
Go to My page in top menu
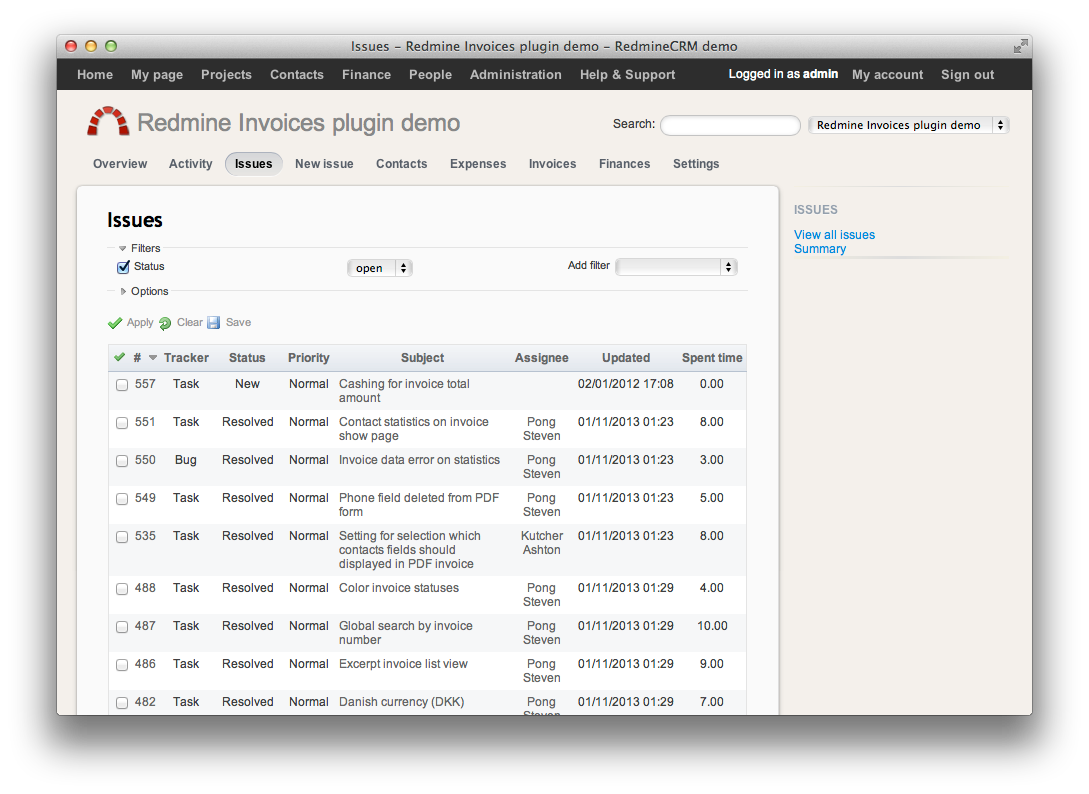(157, 74)
